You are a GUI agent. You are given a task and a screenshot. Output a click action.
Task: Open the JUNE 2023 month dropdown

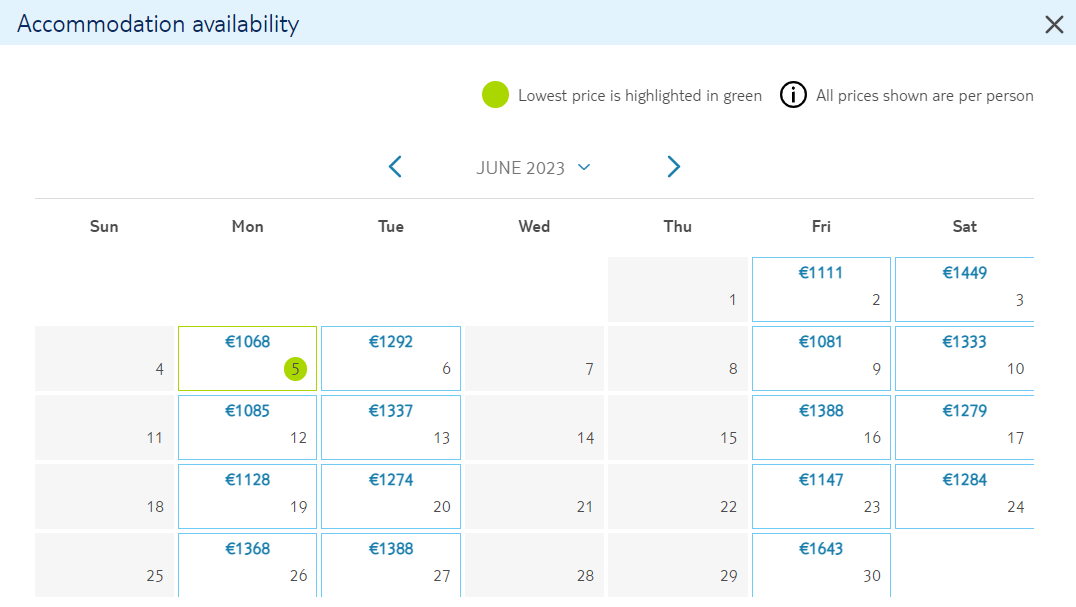click(533, 168)
